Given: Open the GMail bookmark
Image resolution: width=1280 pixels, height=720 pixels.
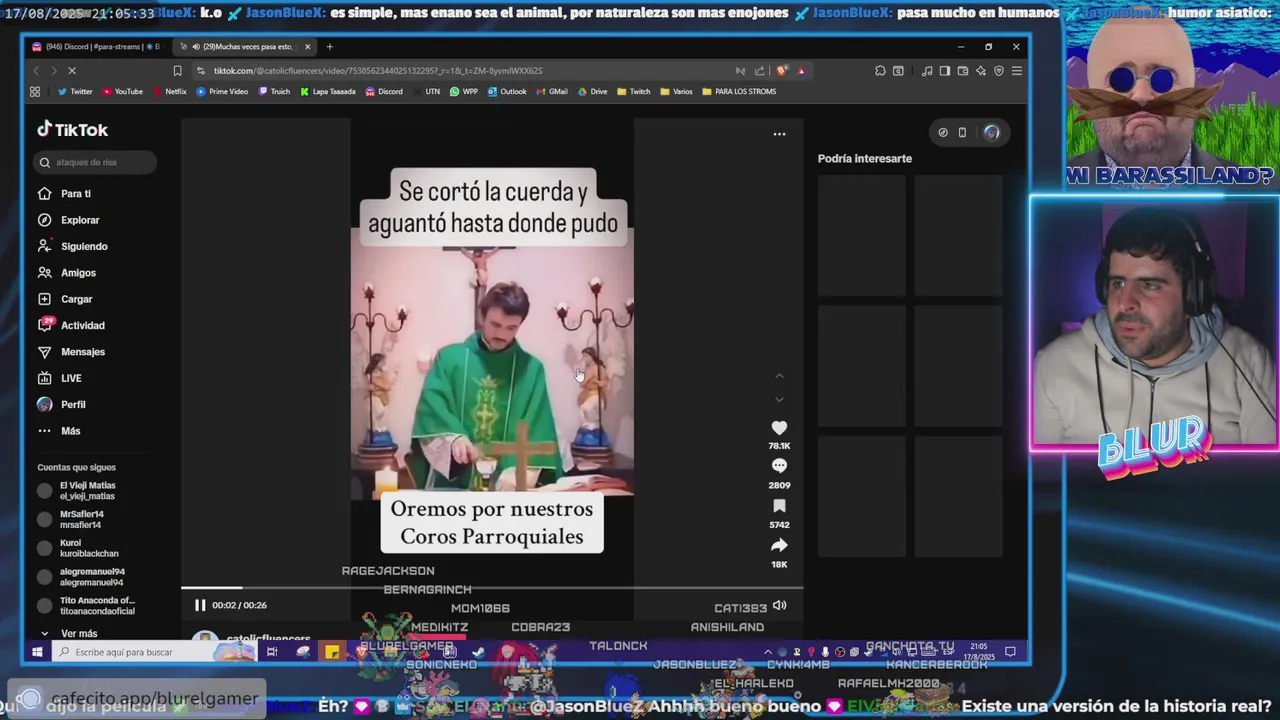Looking at the screenshot, I should pyautogui.click(x=552, y=92).
